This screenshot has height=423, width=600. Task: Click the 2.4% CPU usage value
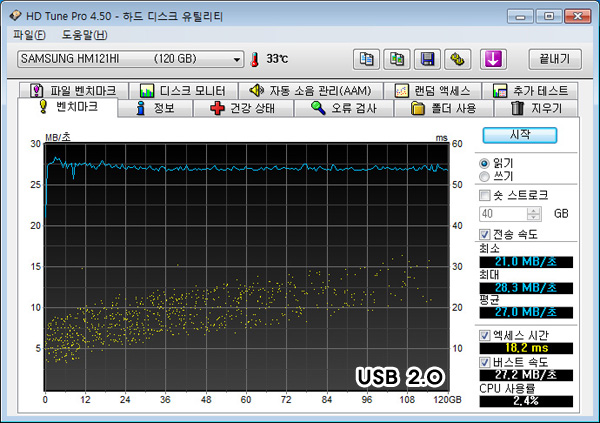tap(526, 401)
